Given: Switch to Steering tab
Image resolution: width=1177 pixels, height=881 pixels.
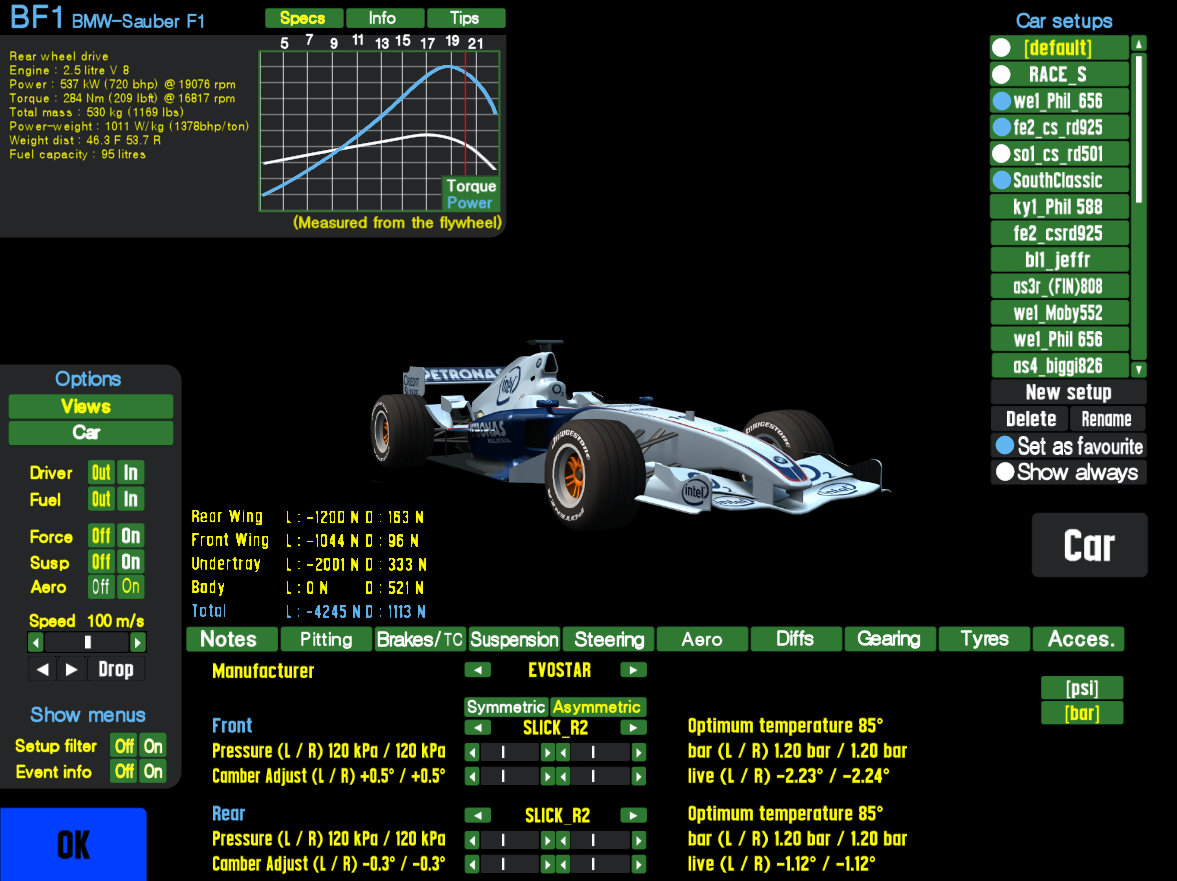Looking at the screenshot, I should [x=609, y=639].
